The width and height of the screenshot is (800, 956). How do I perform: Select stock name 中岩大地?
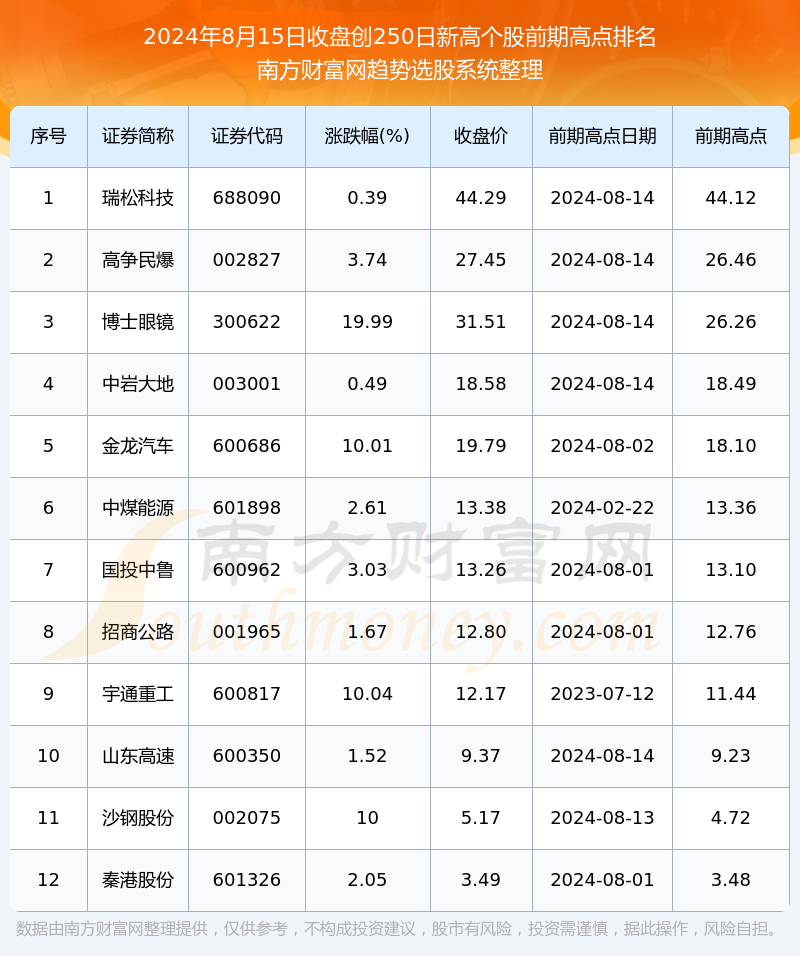click(138, 384)
